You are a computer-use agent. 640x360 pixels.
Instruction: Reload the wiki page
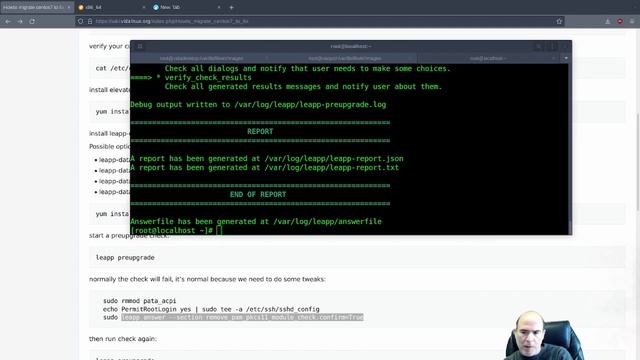pyautogui.click(x=32, y=21)
